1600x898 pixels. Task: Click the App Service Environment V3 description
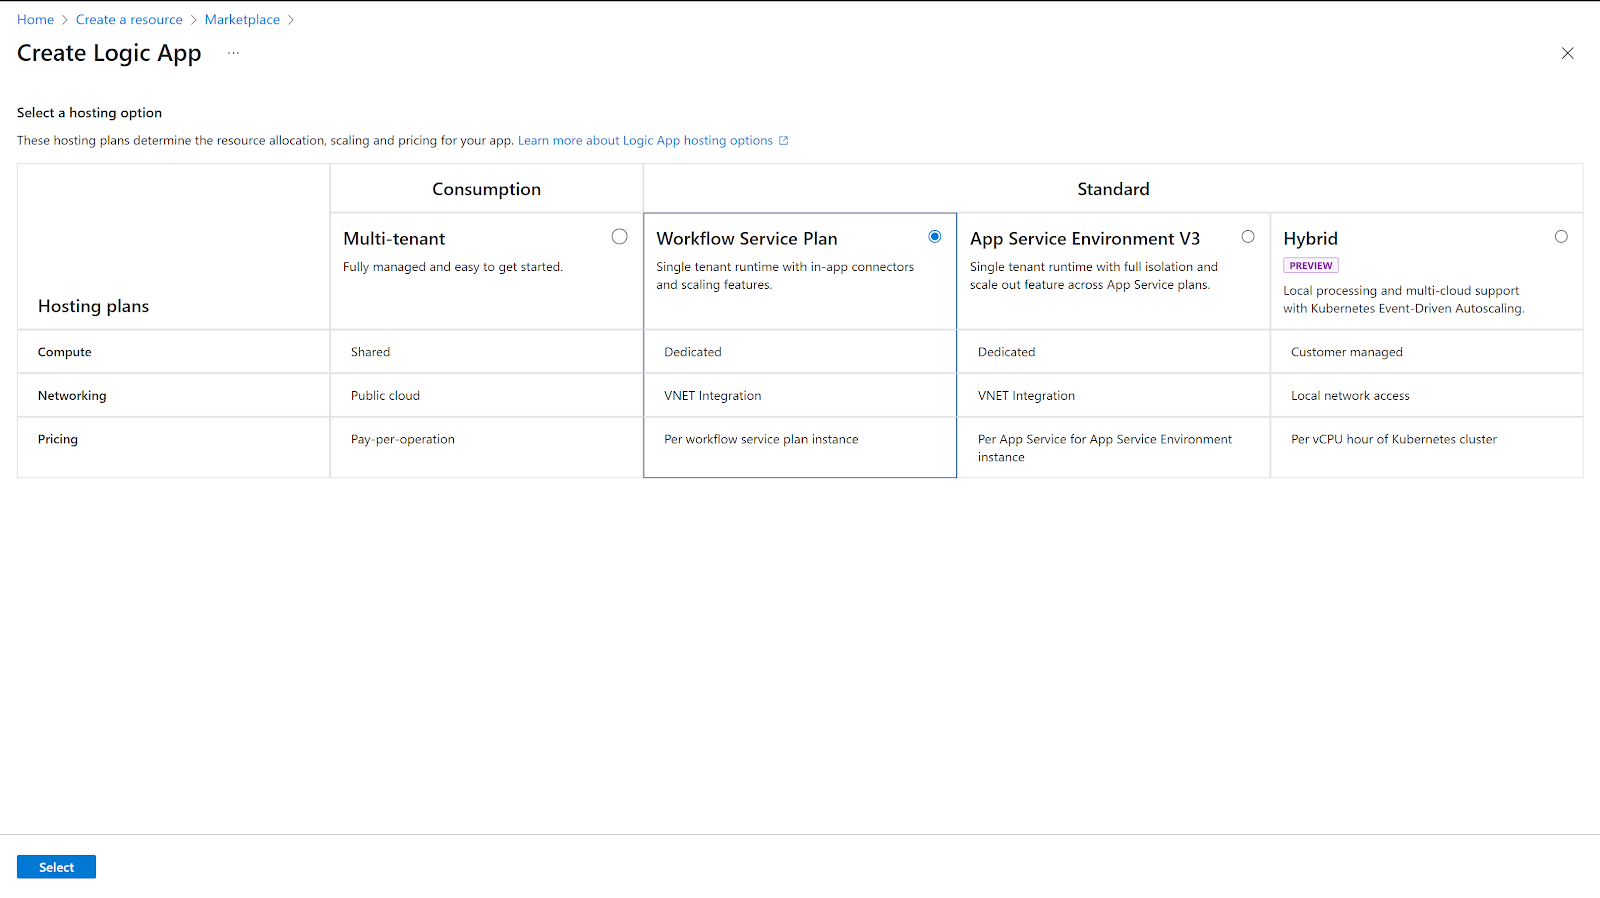coord(1094,276)
